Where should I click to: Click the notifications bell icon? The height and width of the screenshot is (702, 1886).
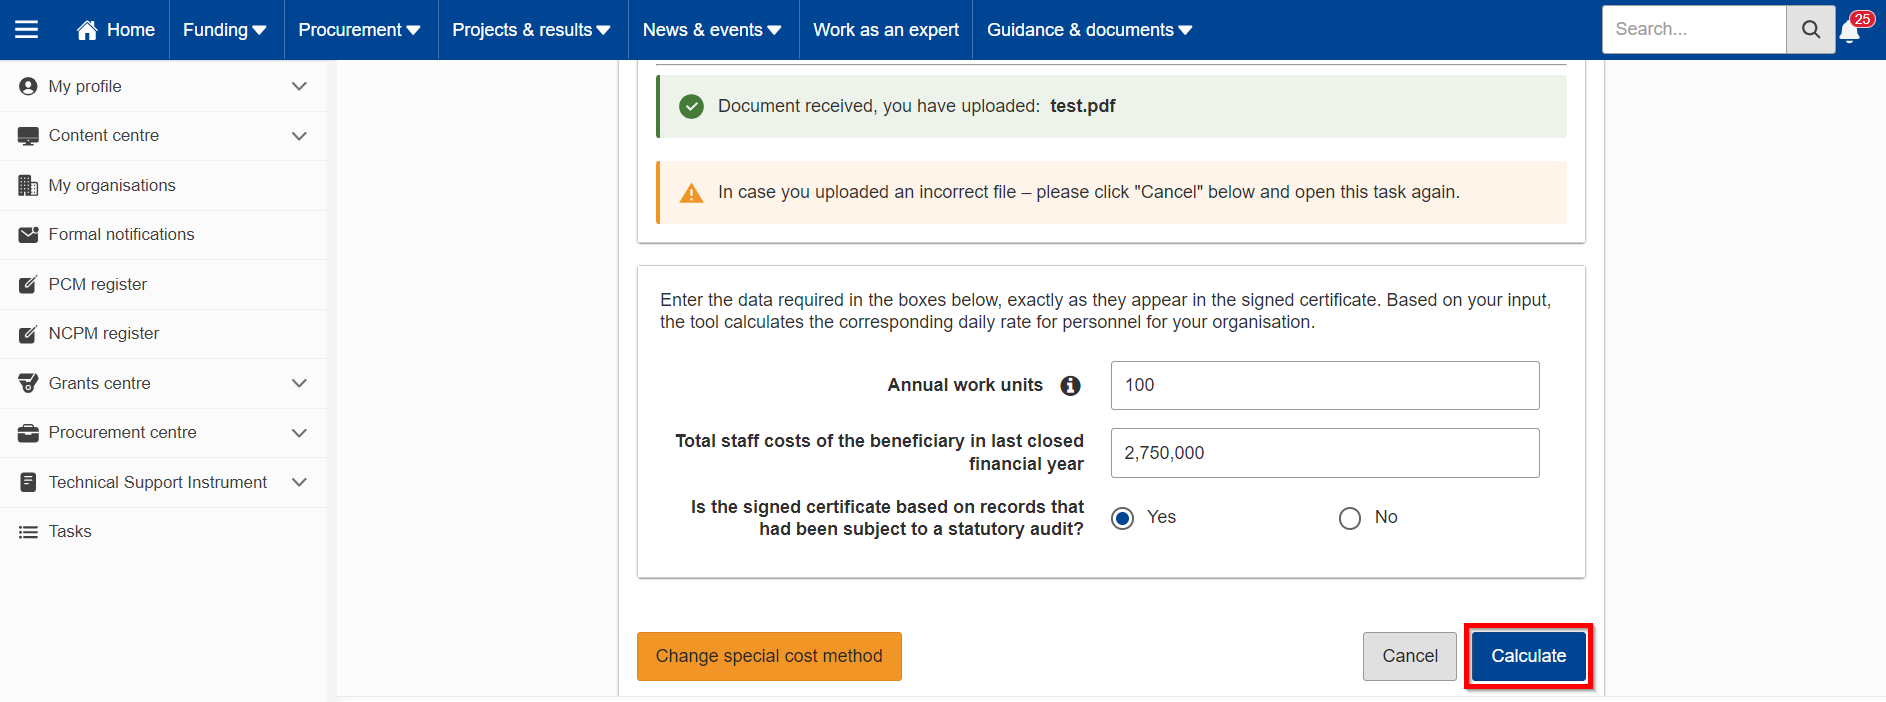click(1850, 32)
